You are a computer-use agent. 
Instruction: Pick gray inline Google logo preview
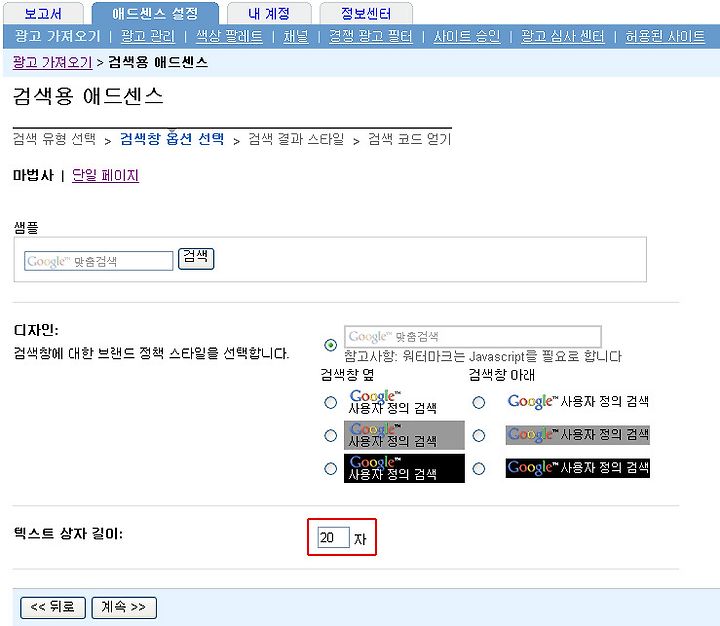click(x=578, y=434)
